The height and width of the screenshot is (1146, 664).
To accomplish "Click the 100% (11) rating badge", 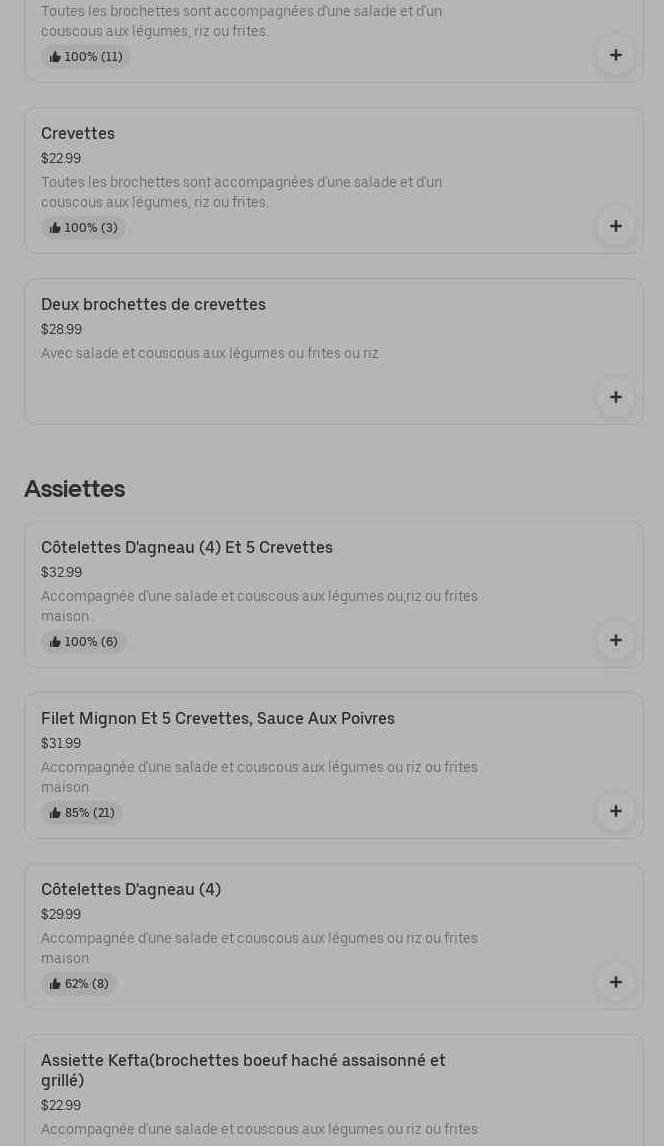I will click(x=86, y=57).
